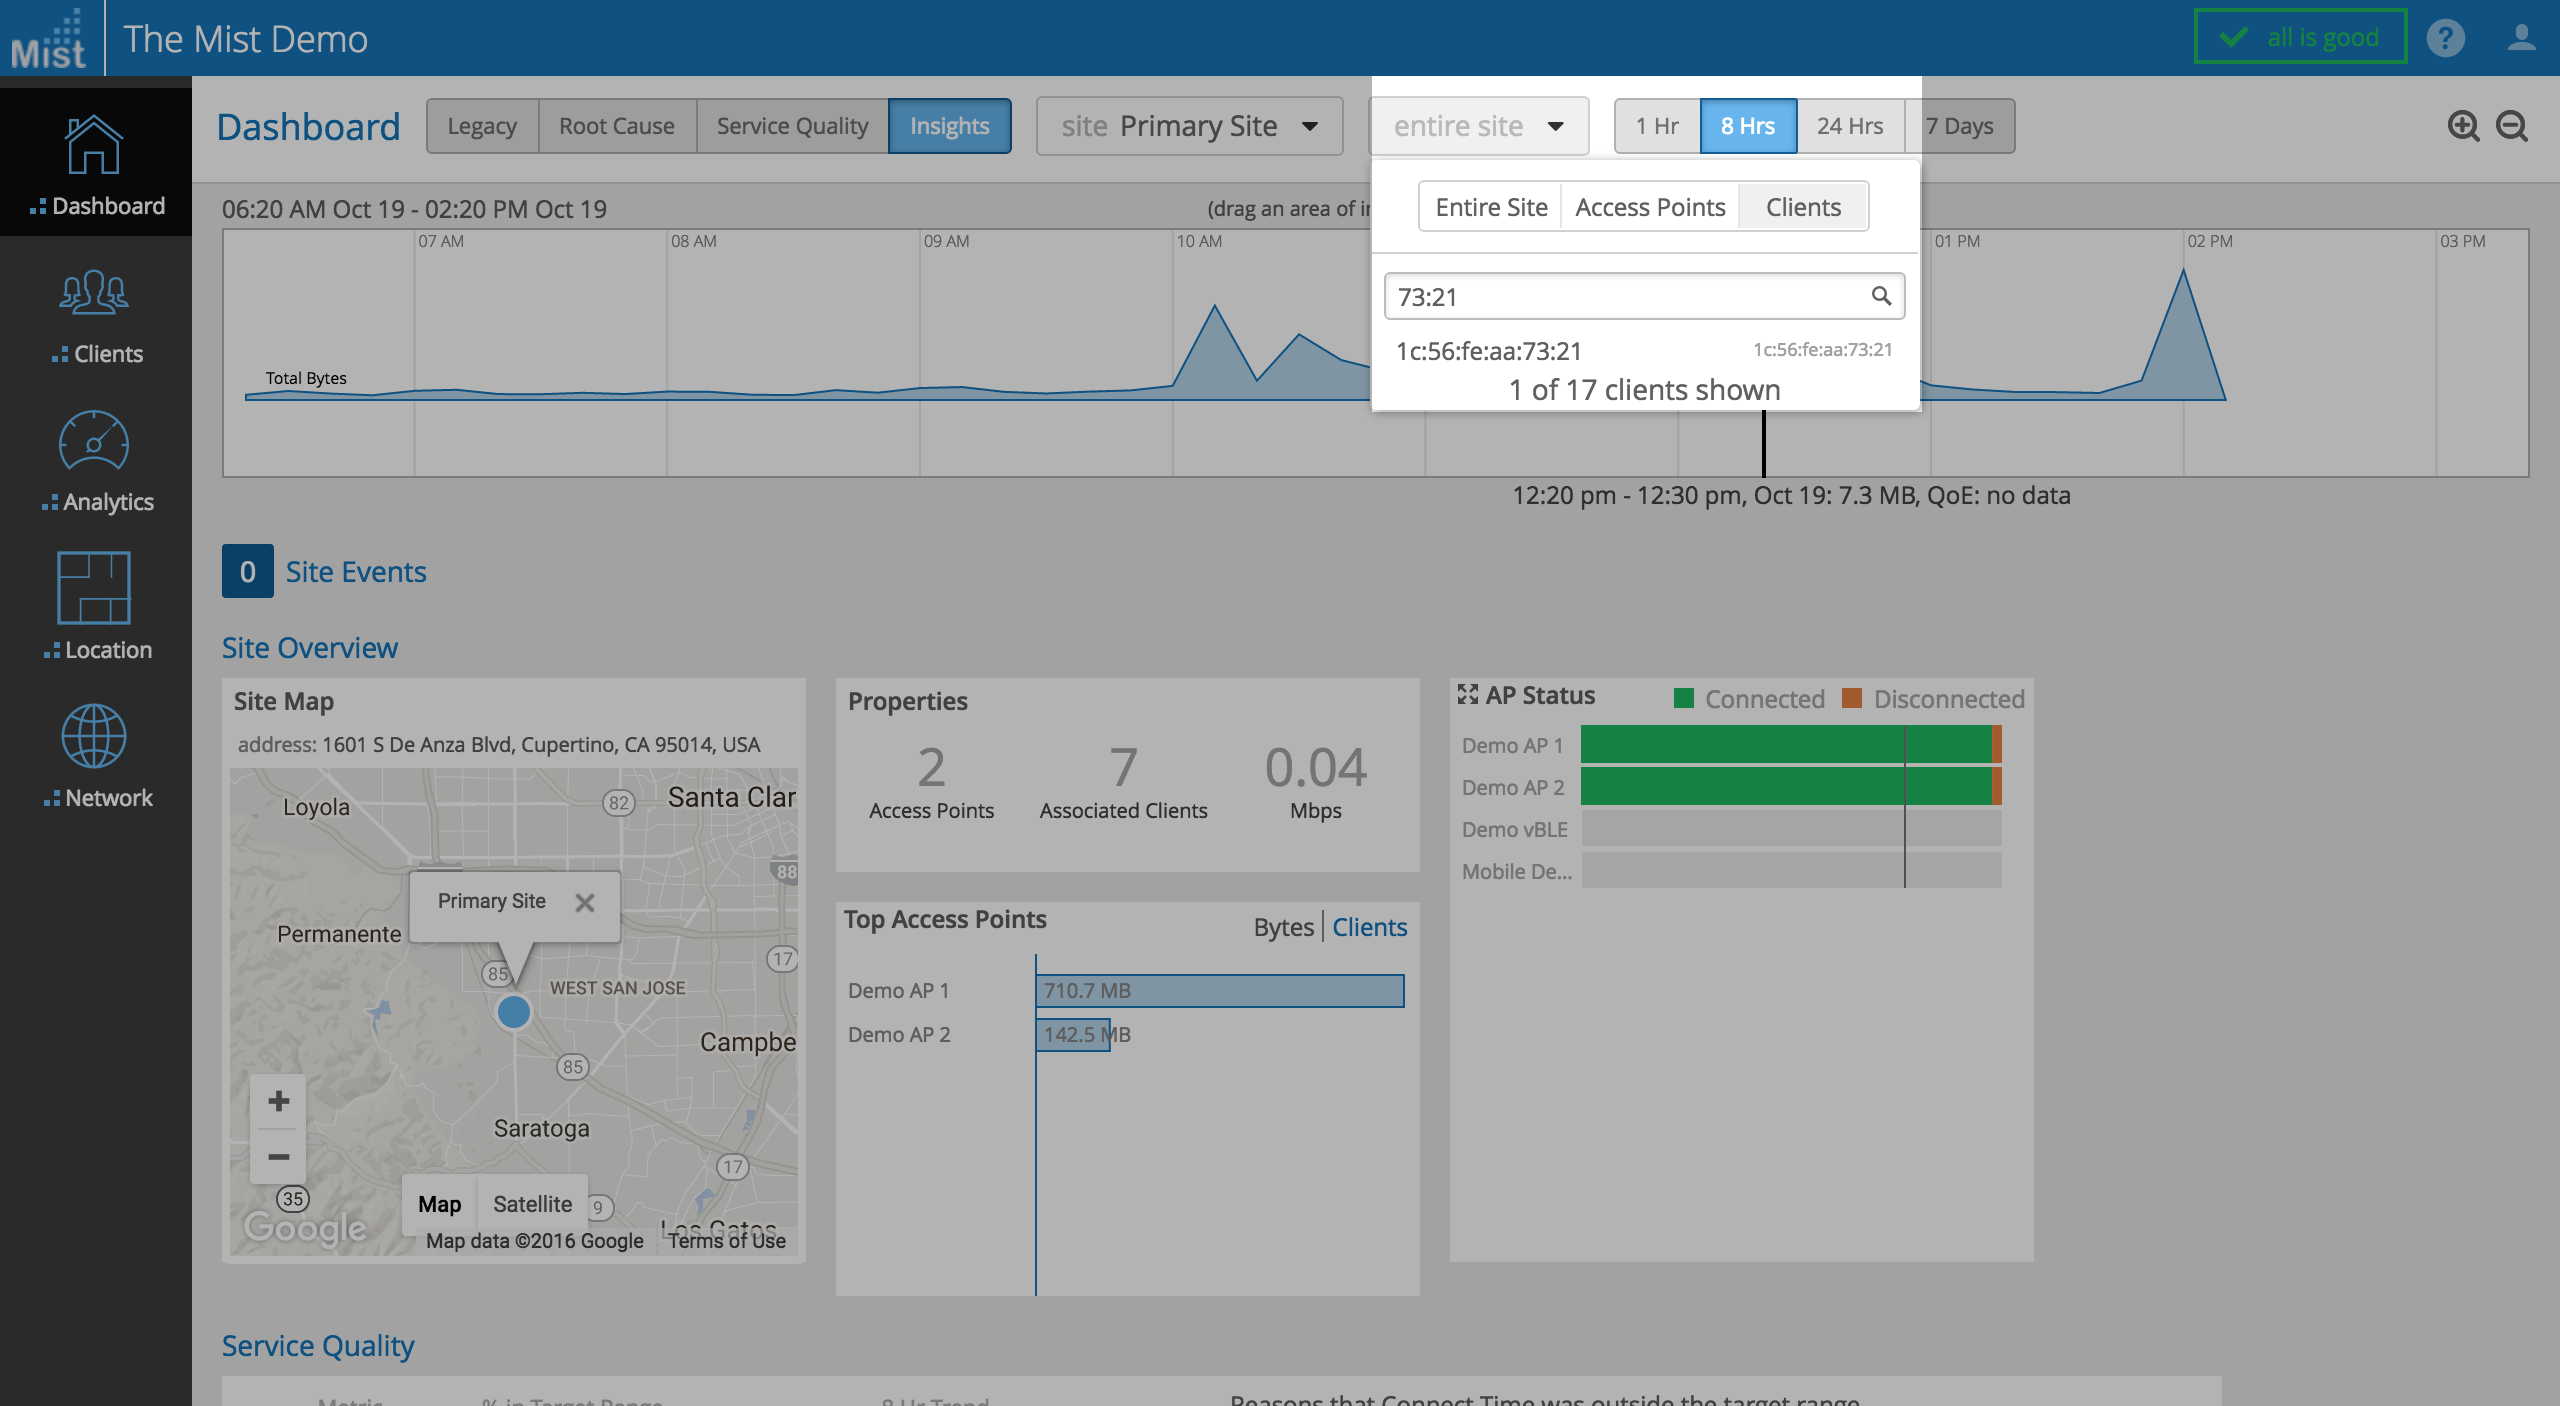2560x1406 pixels.
Task: Open the help question mark icon
Action: tap(2446, 39)
